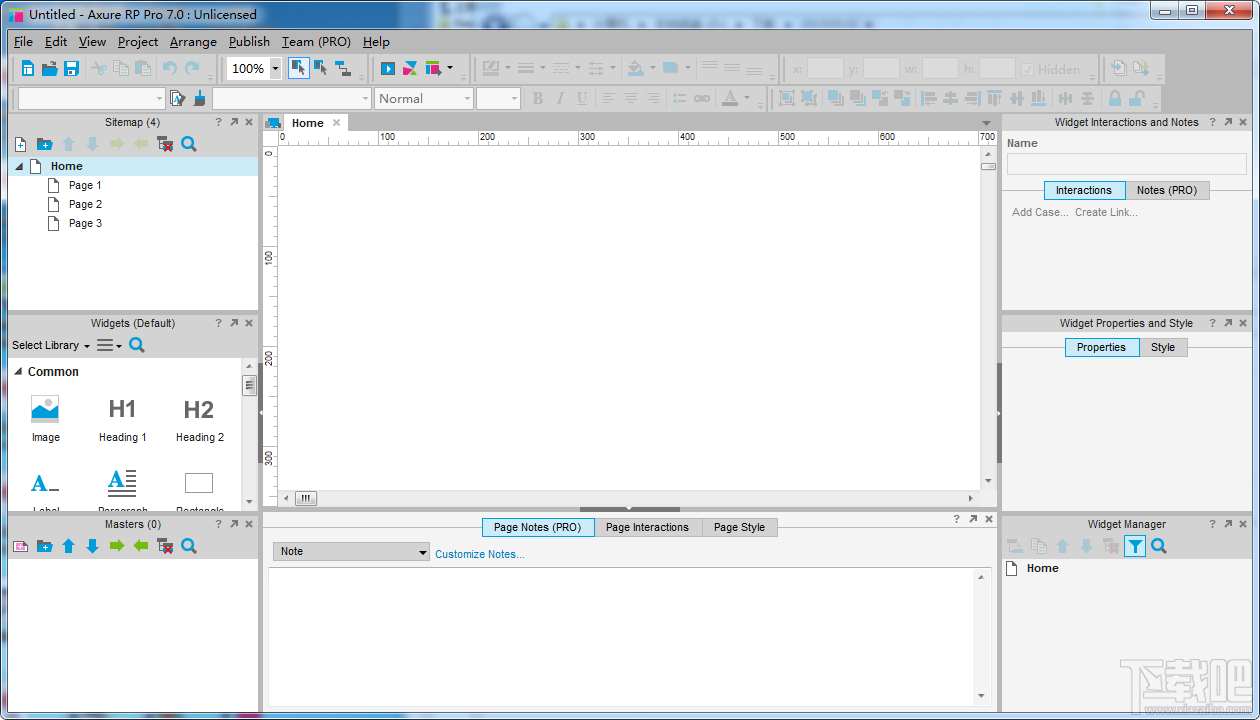Switch to Notes (PRO) tab

click(x=1167, y=190)
